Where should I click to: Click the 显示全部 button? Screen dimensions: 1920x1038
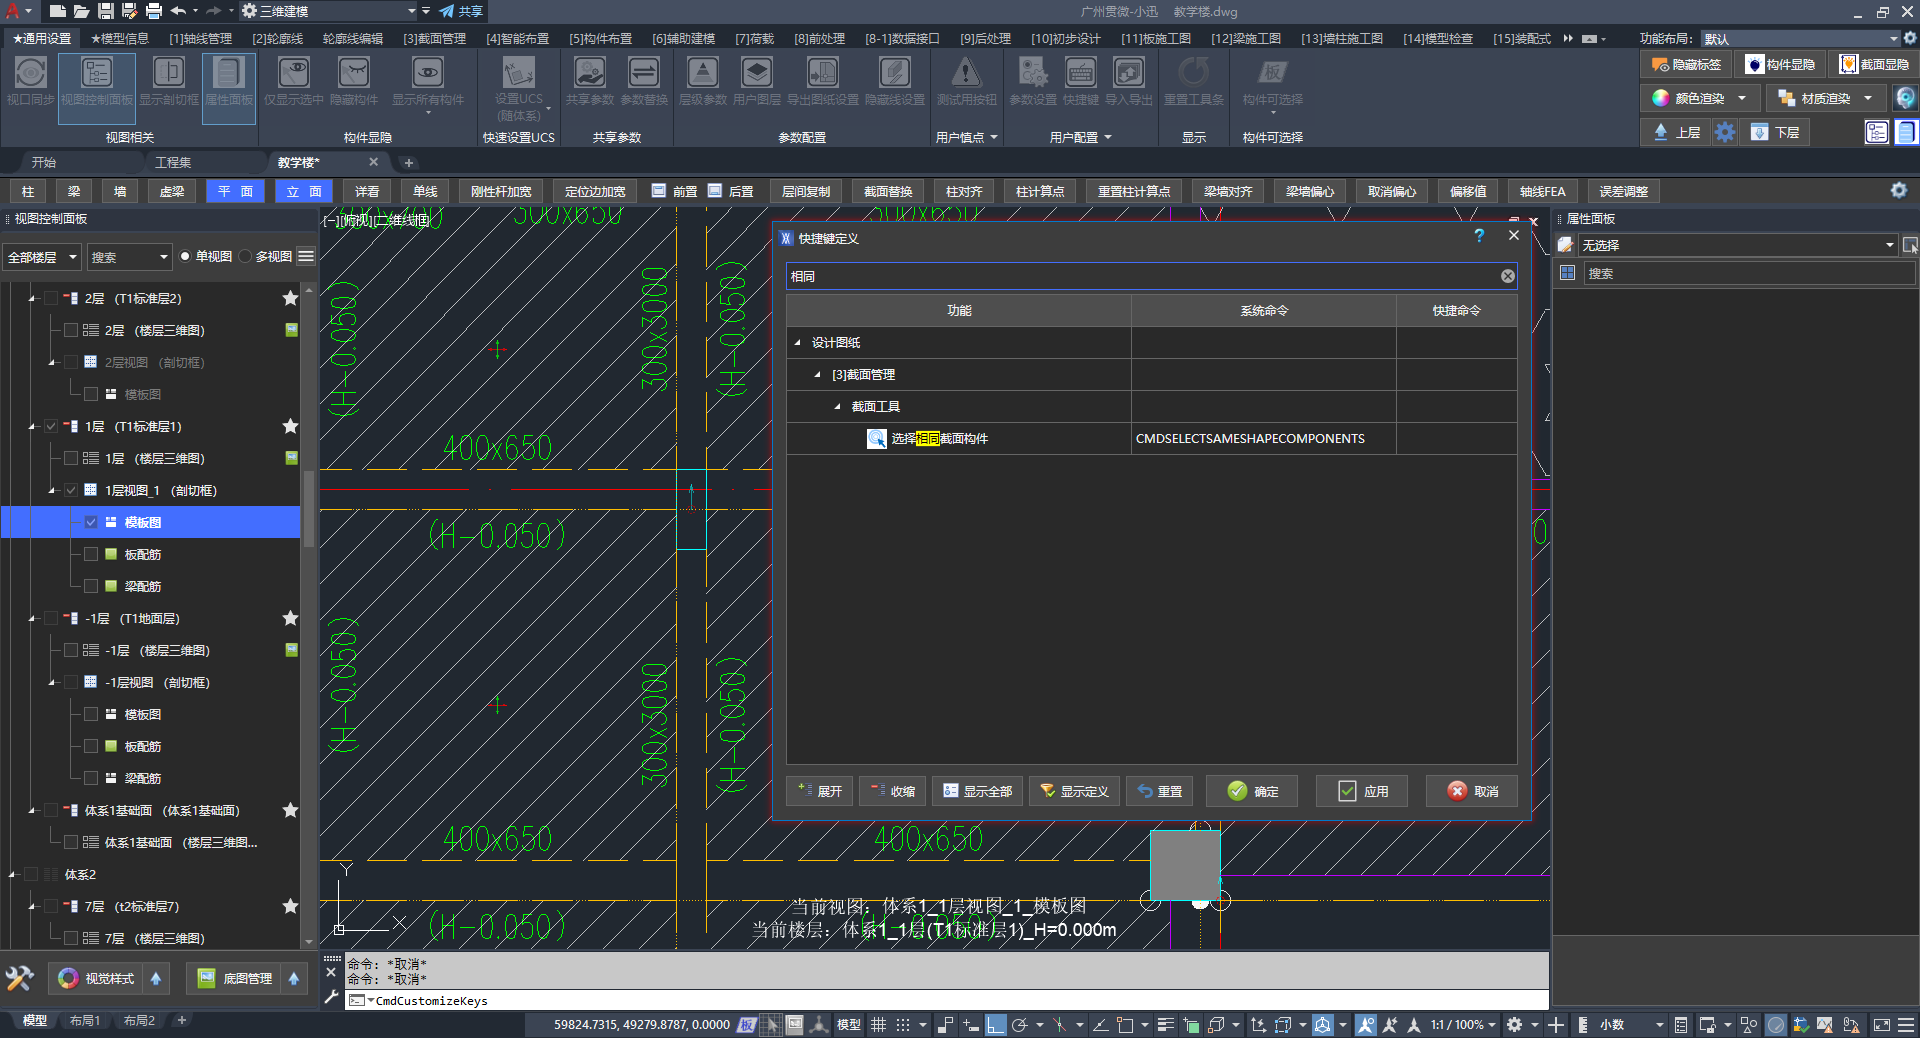[x=977, y=791]
